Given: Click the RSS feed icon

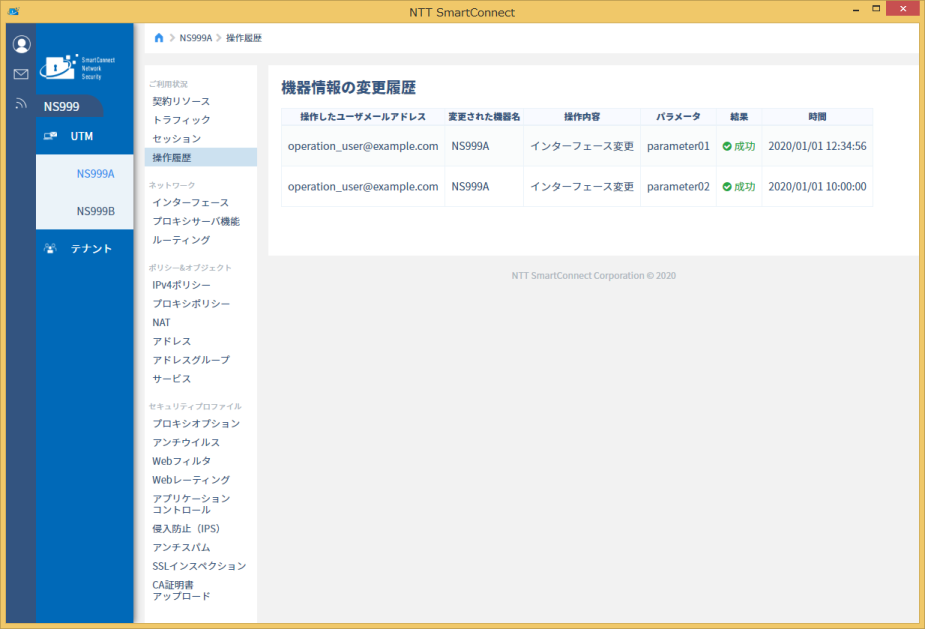Looking at the screenshot, I should tap(21, 103).
